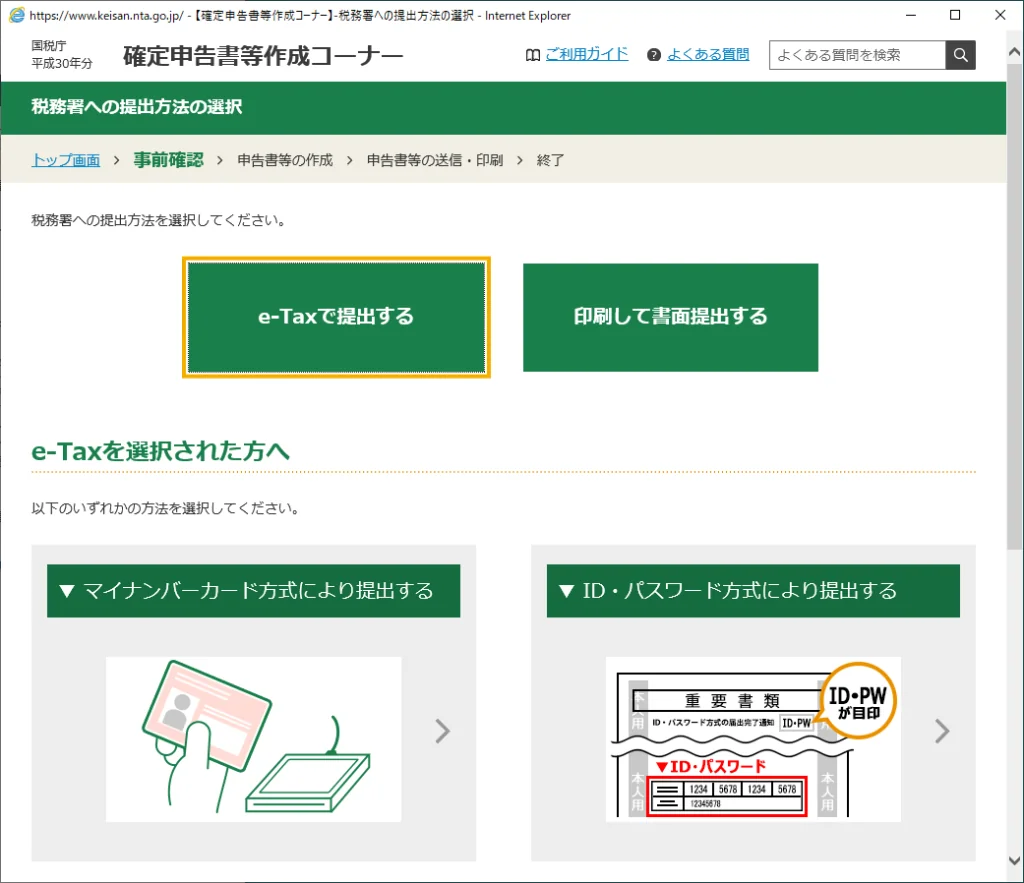Image resolution: width=1024 pixels, height=883 pixels.
Task: Close the Internet Explorer window
Action: (1000, 15)
